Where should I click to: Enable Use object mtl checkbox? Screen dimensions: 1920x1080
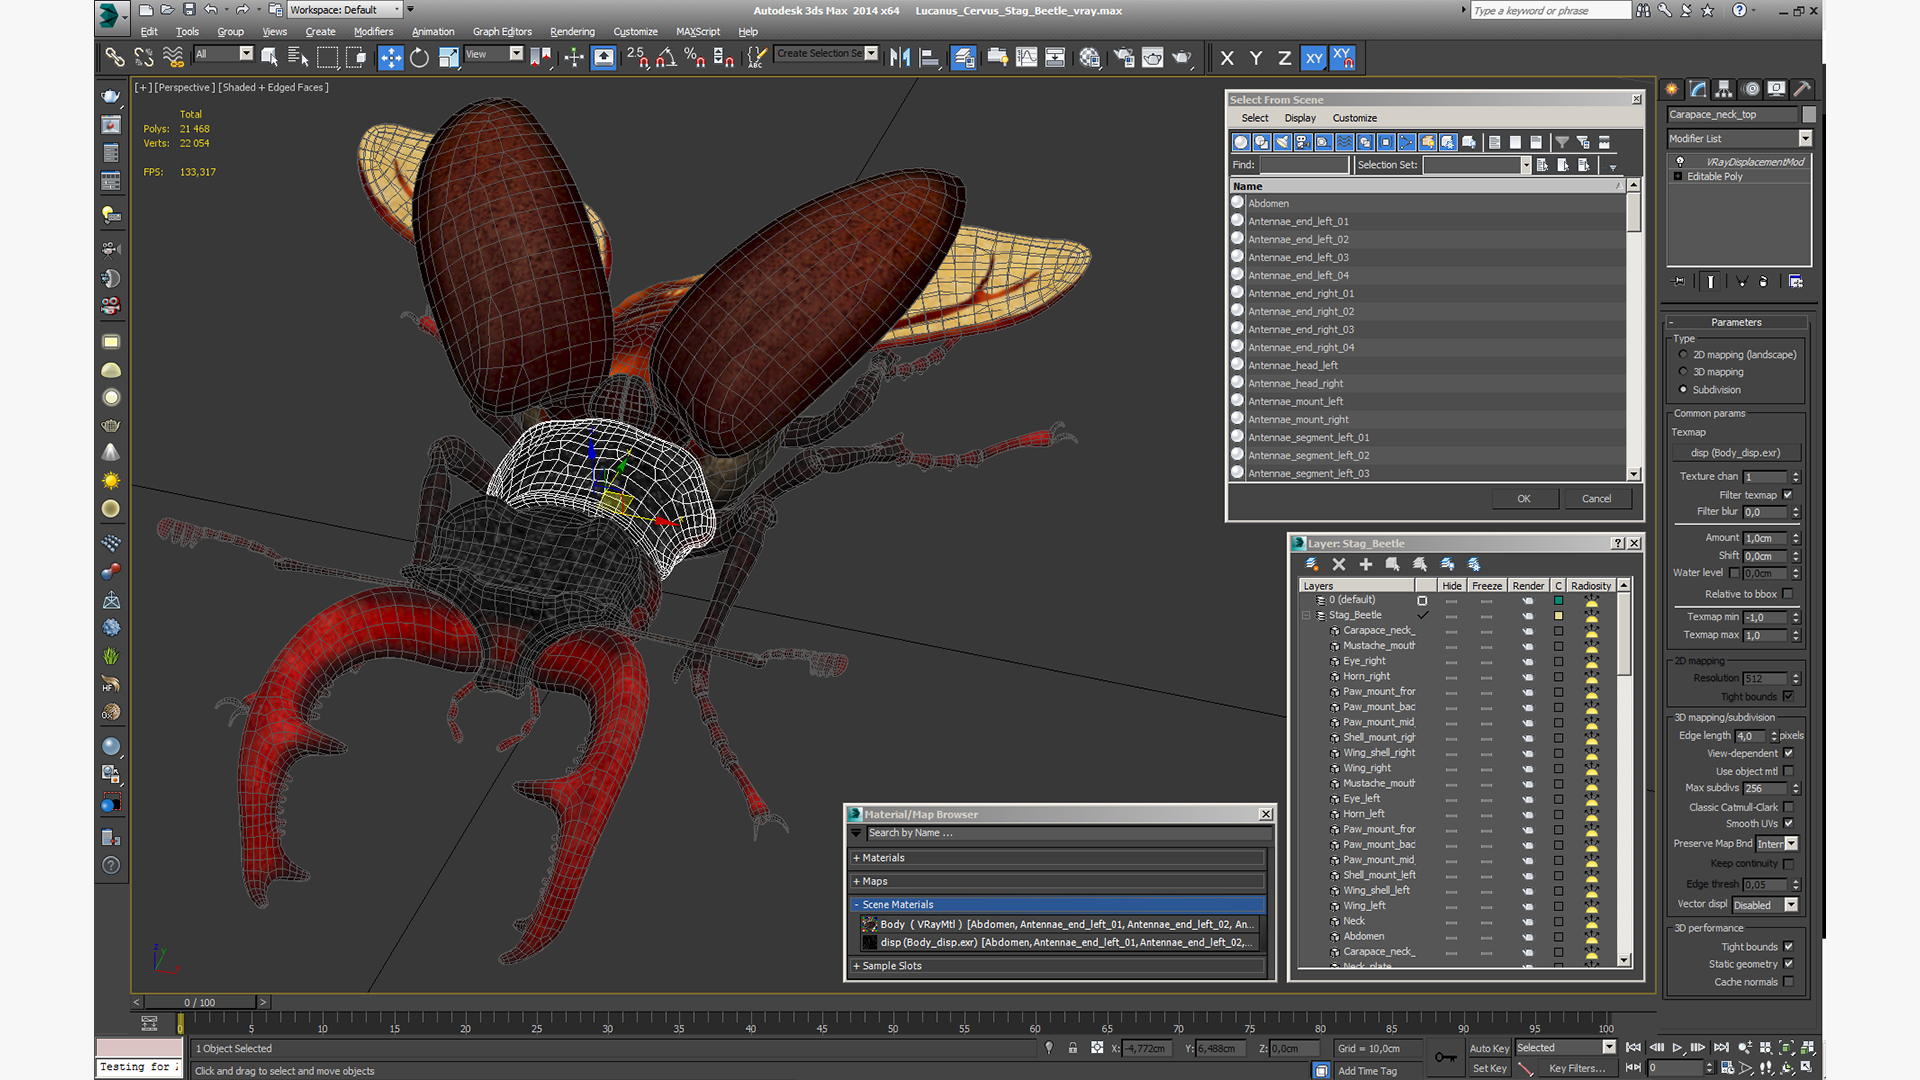1788,772
